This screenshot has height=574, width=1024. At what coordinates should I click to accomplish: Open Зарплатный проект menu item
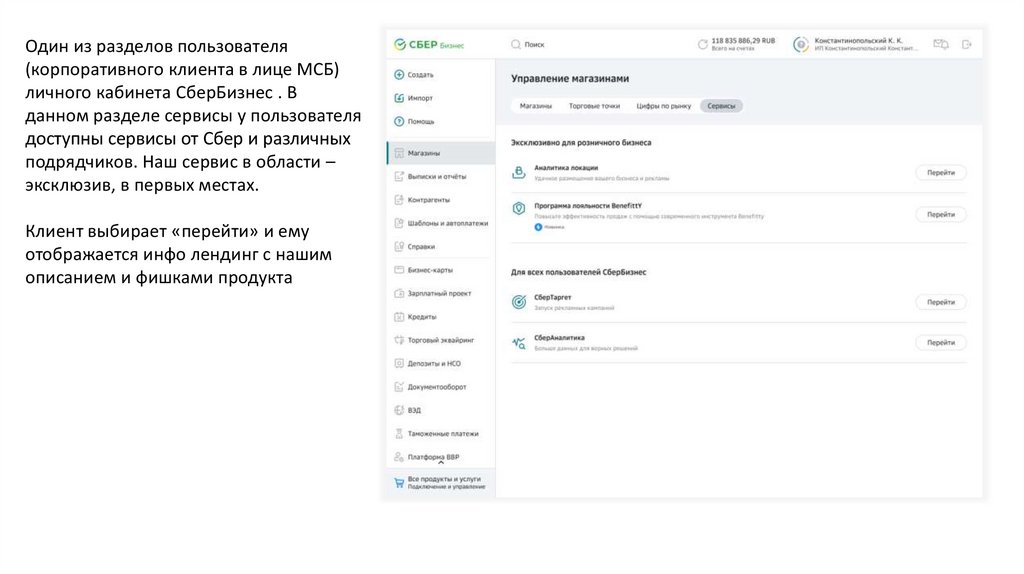tap(441, 293)
